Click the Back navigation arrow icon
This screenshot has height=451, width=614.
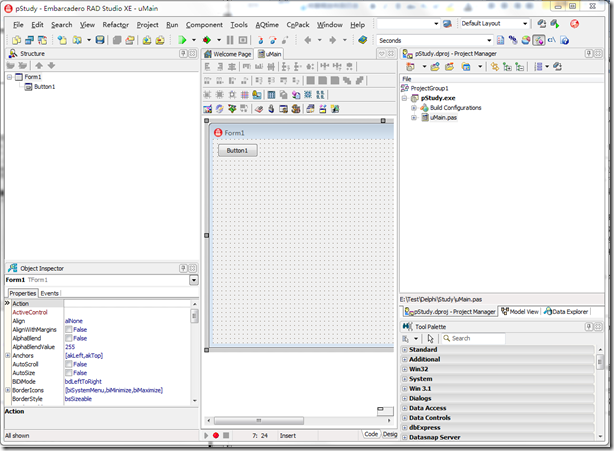click(x=308, y=40)
